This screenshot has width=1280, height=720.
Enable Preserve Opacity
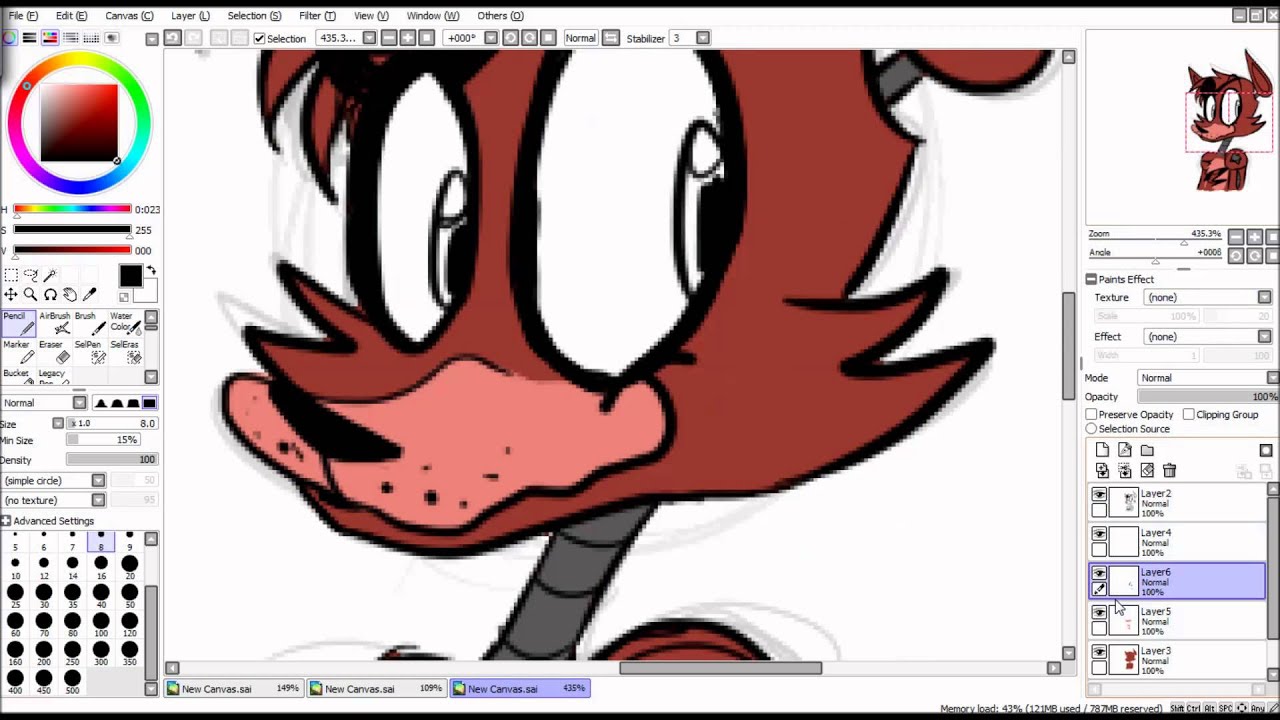click(x=1092, y=414)
